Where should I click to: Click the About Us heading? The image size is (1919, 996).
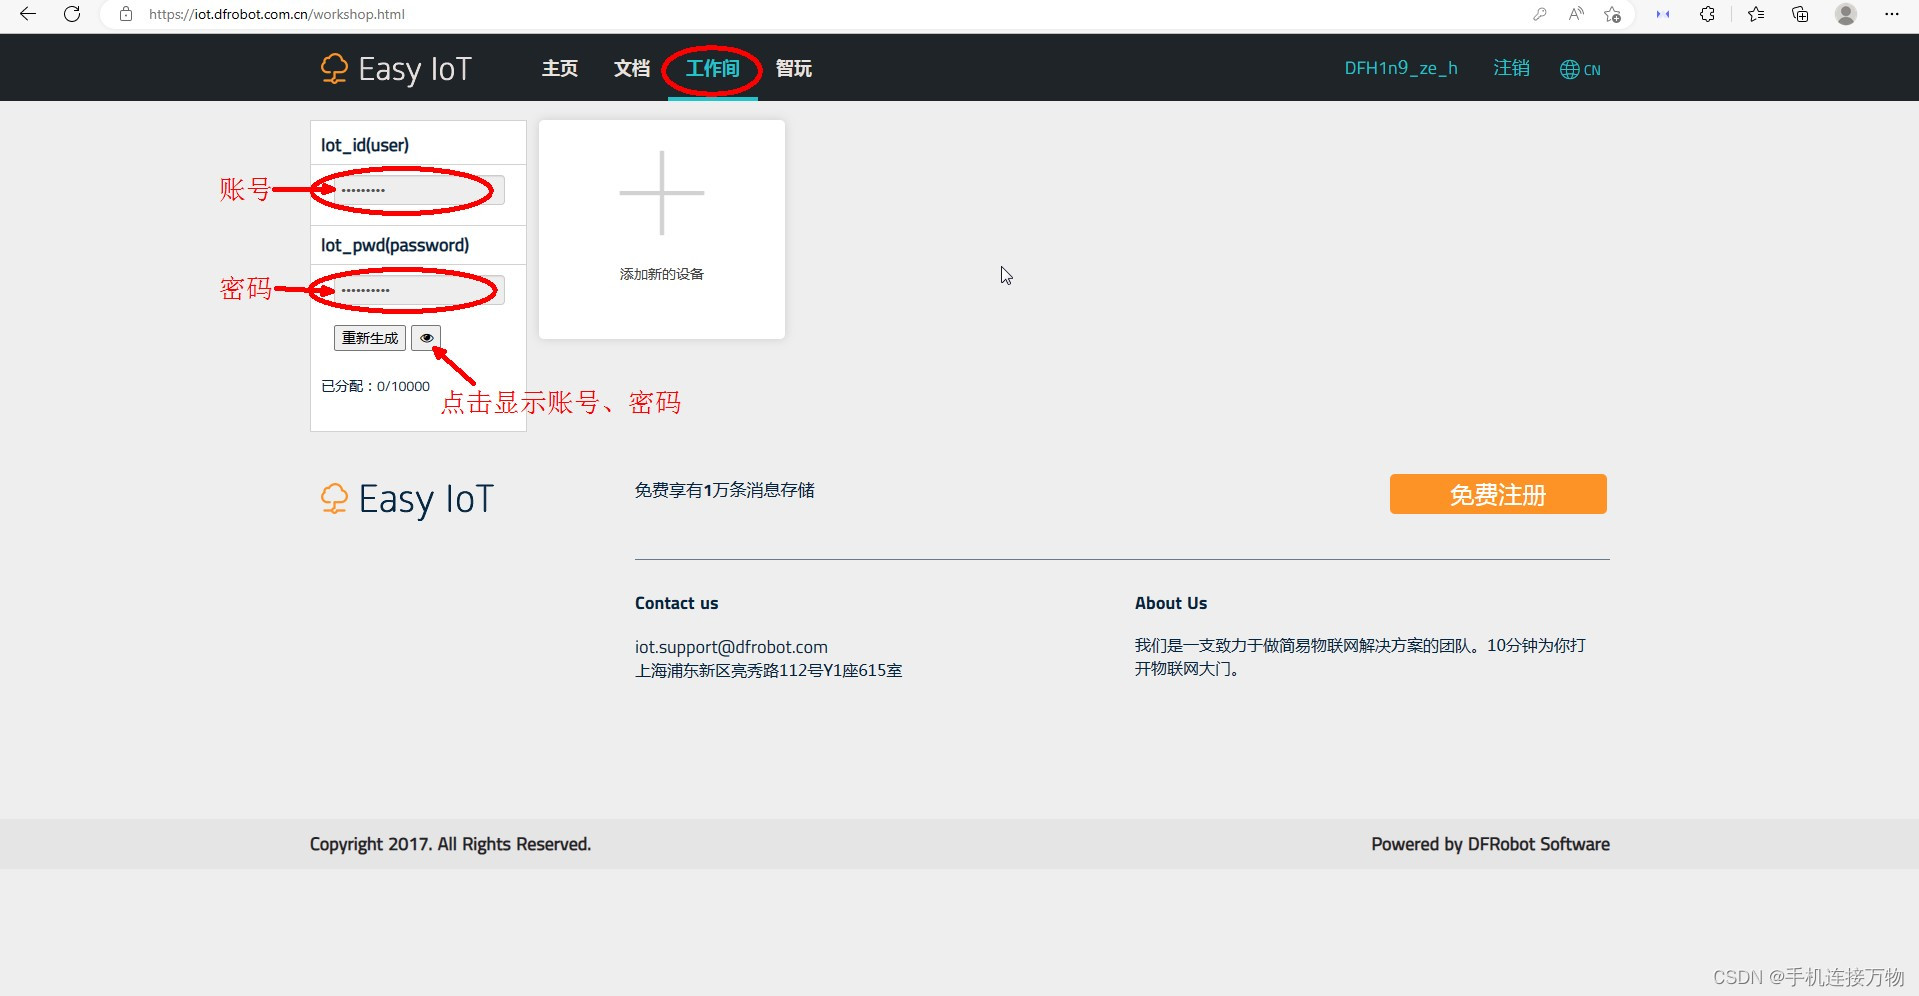click(x=1171, y=603)
